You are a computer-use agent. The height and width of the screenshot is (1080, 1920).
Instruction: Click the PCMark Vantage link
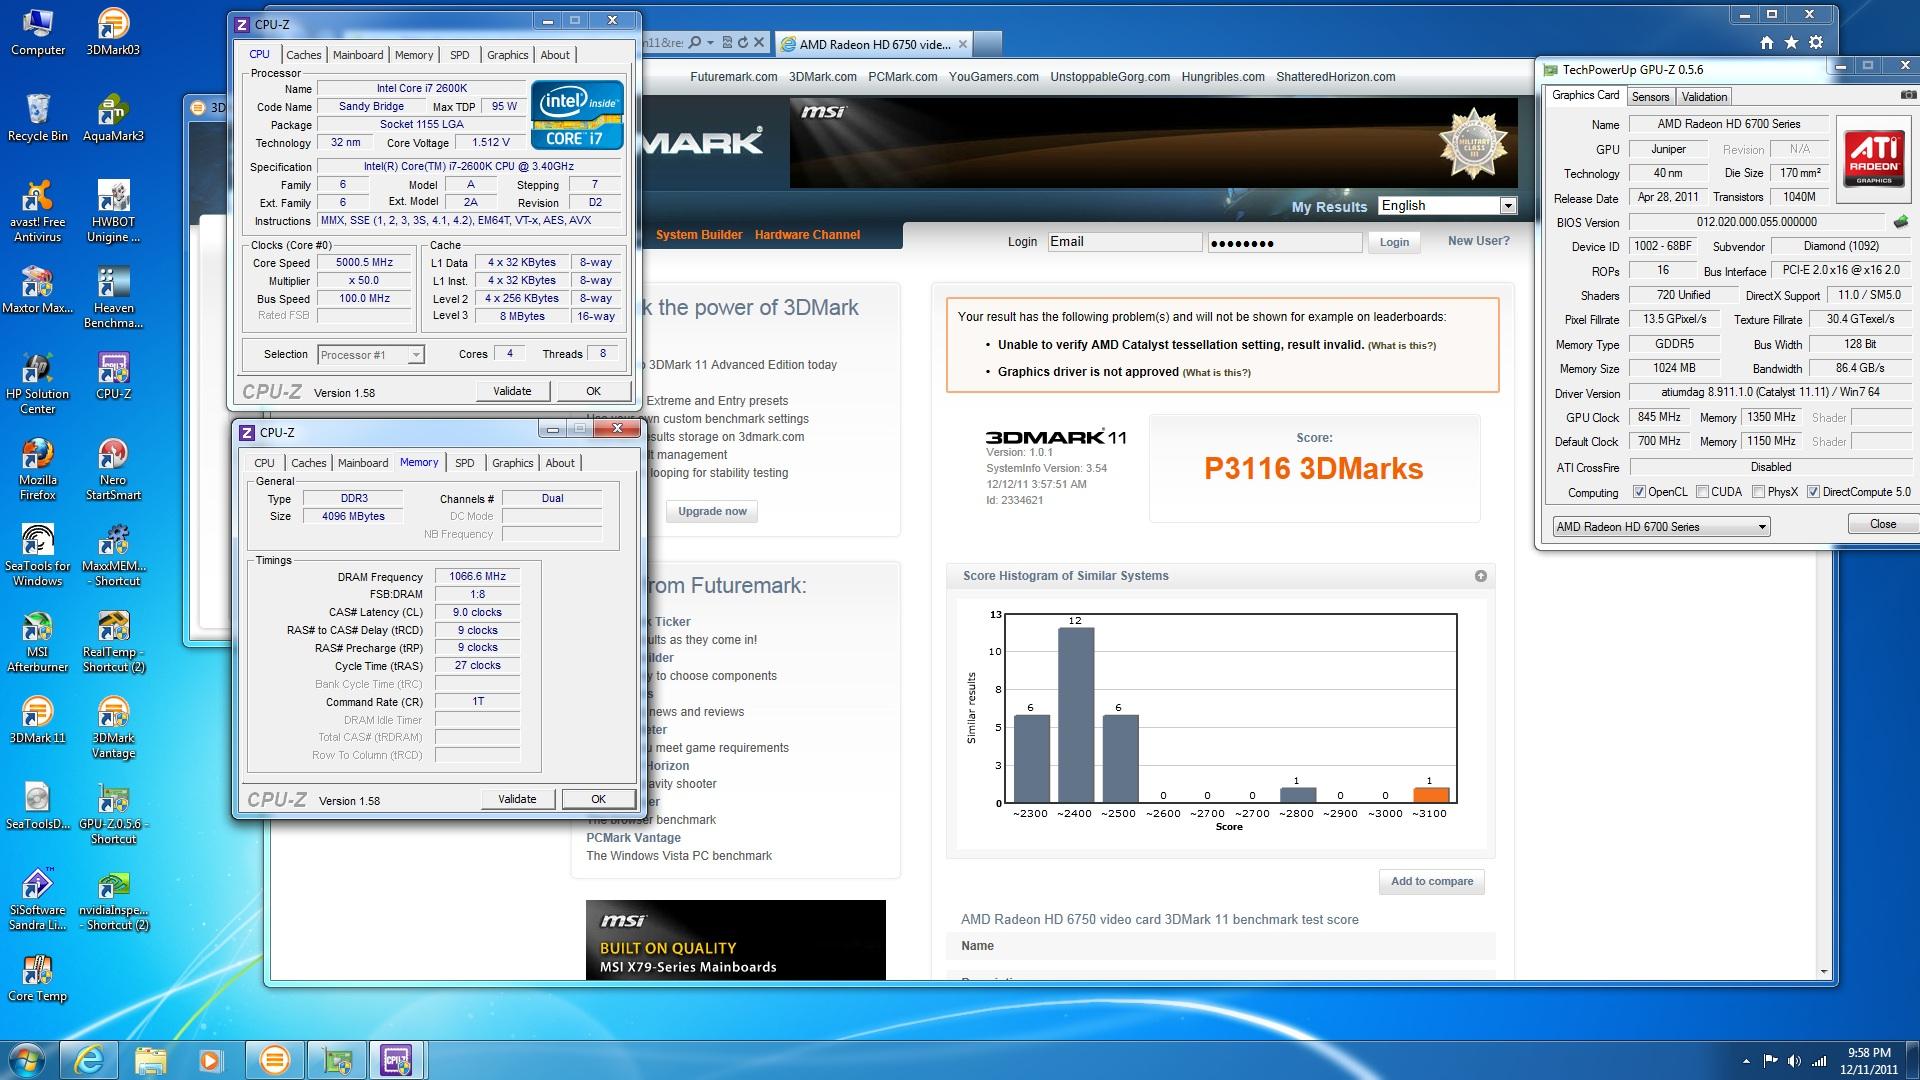[x=633, y=838]
